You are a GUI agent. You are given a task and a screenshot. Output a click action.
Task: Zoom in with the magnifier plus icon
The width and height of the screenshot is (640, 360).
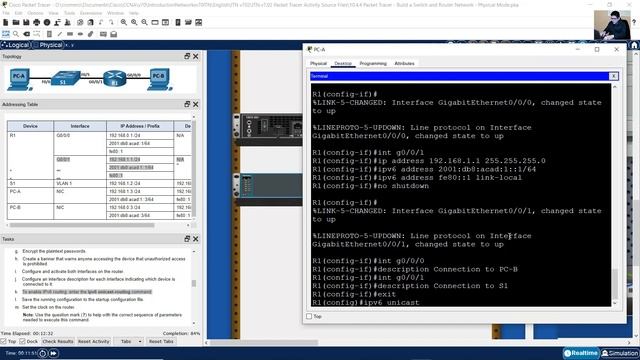[x=124, y=22]
